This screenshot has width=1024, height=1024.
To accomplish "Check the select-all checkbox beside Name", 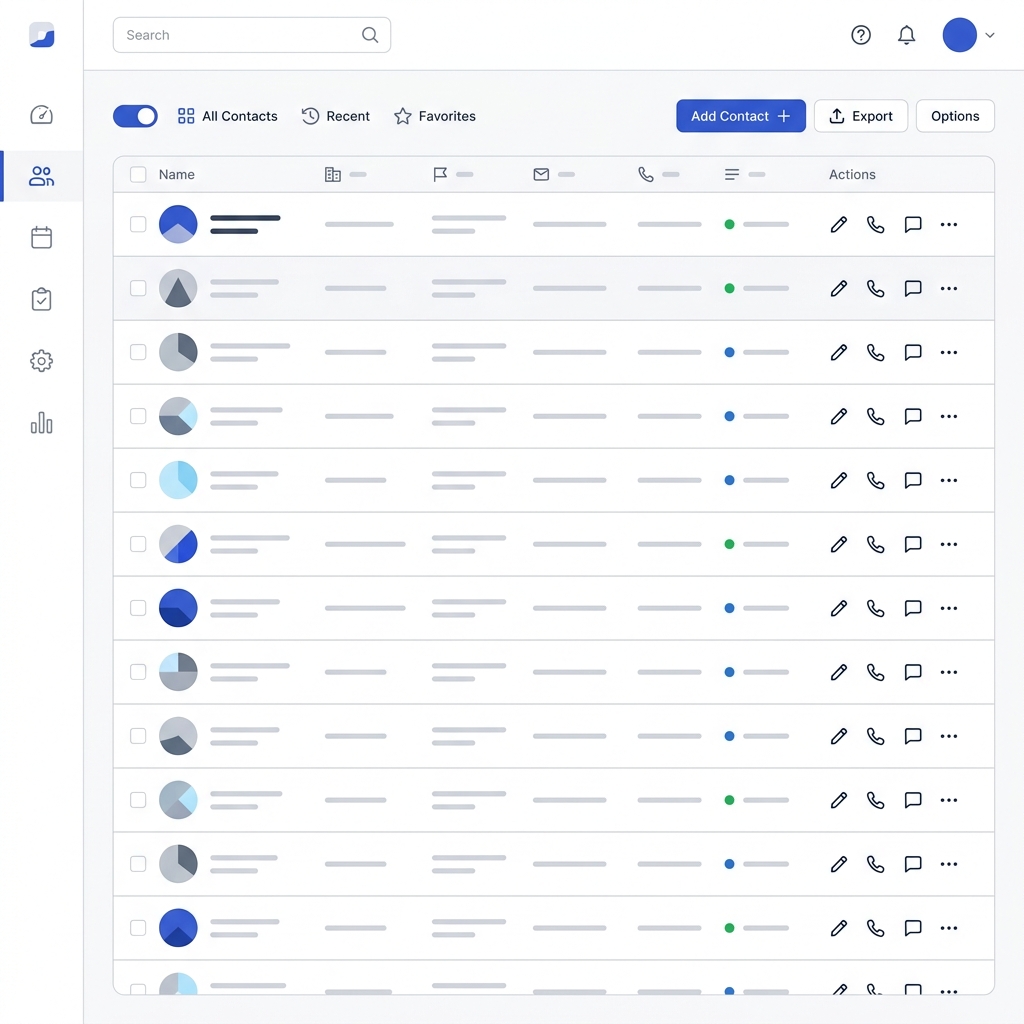I will (x=138, y=174).
